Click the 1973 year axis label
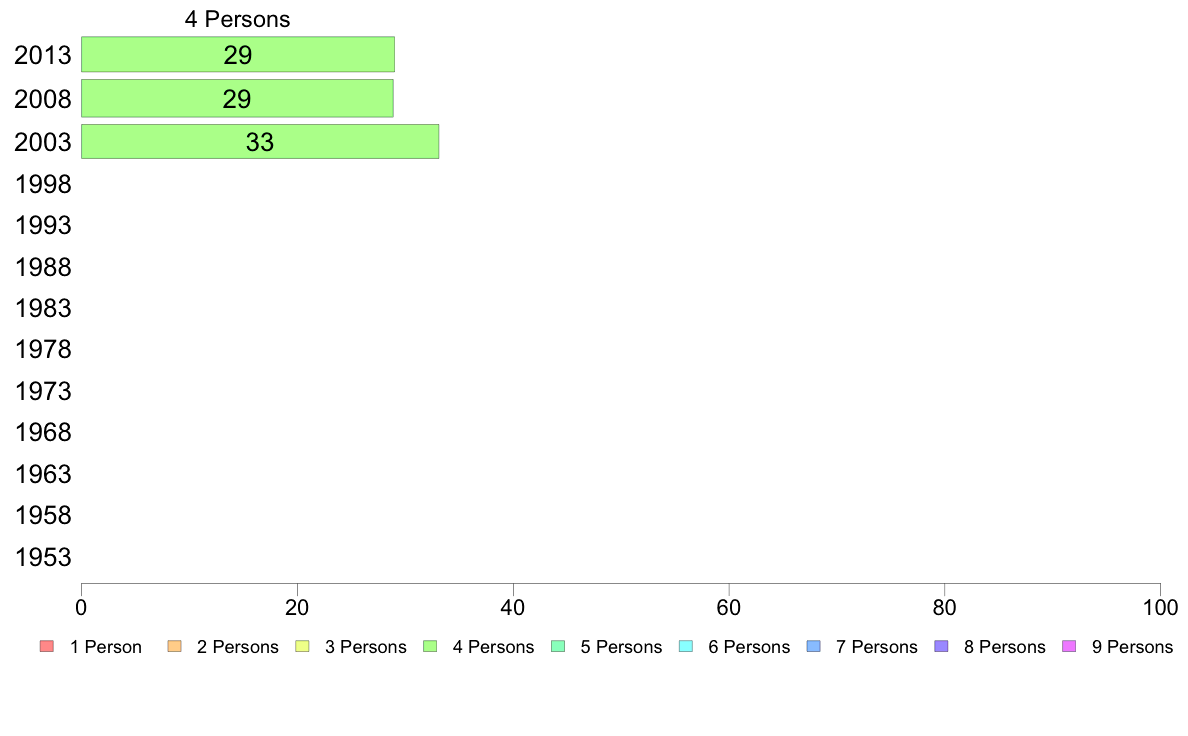Screen dimensions: 1188x736 coord(43,391)
